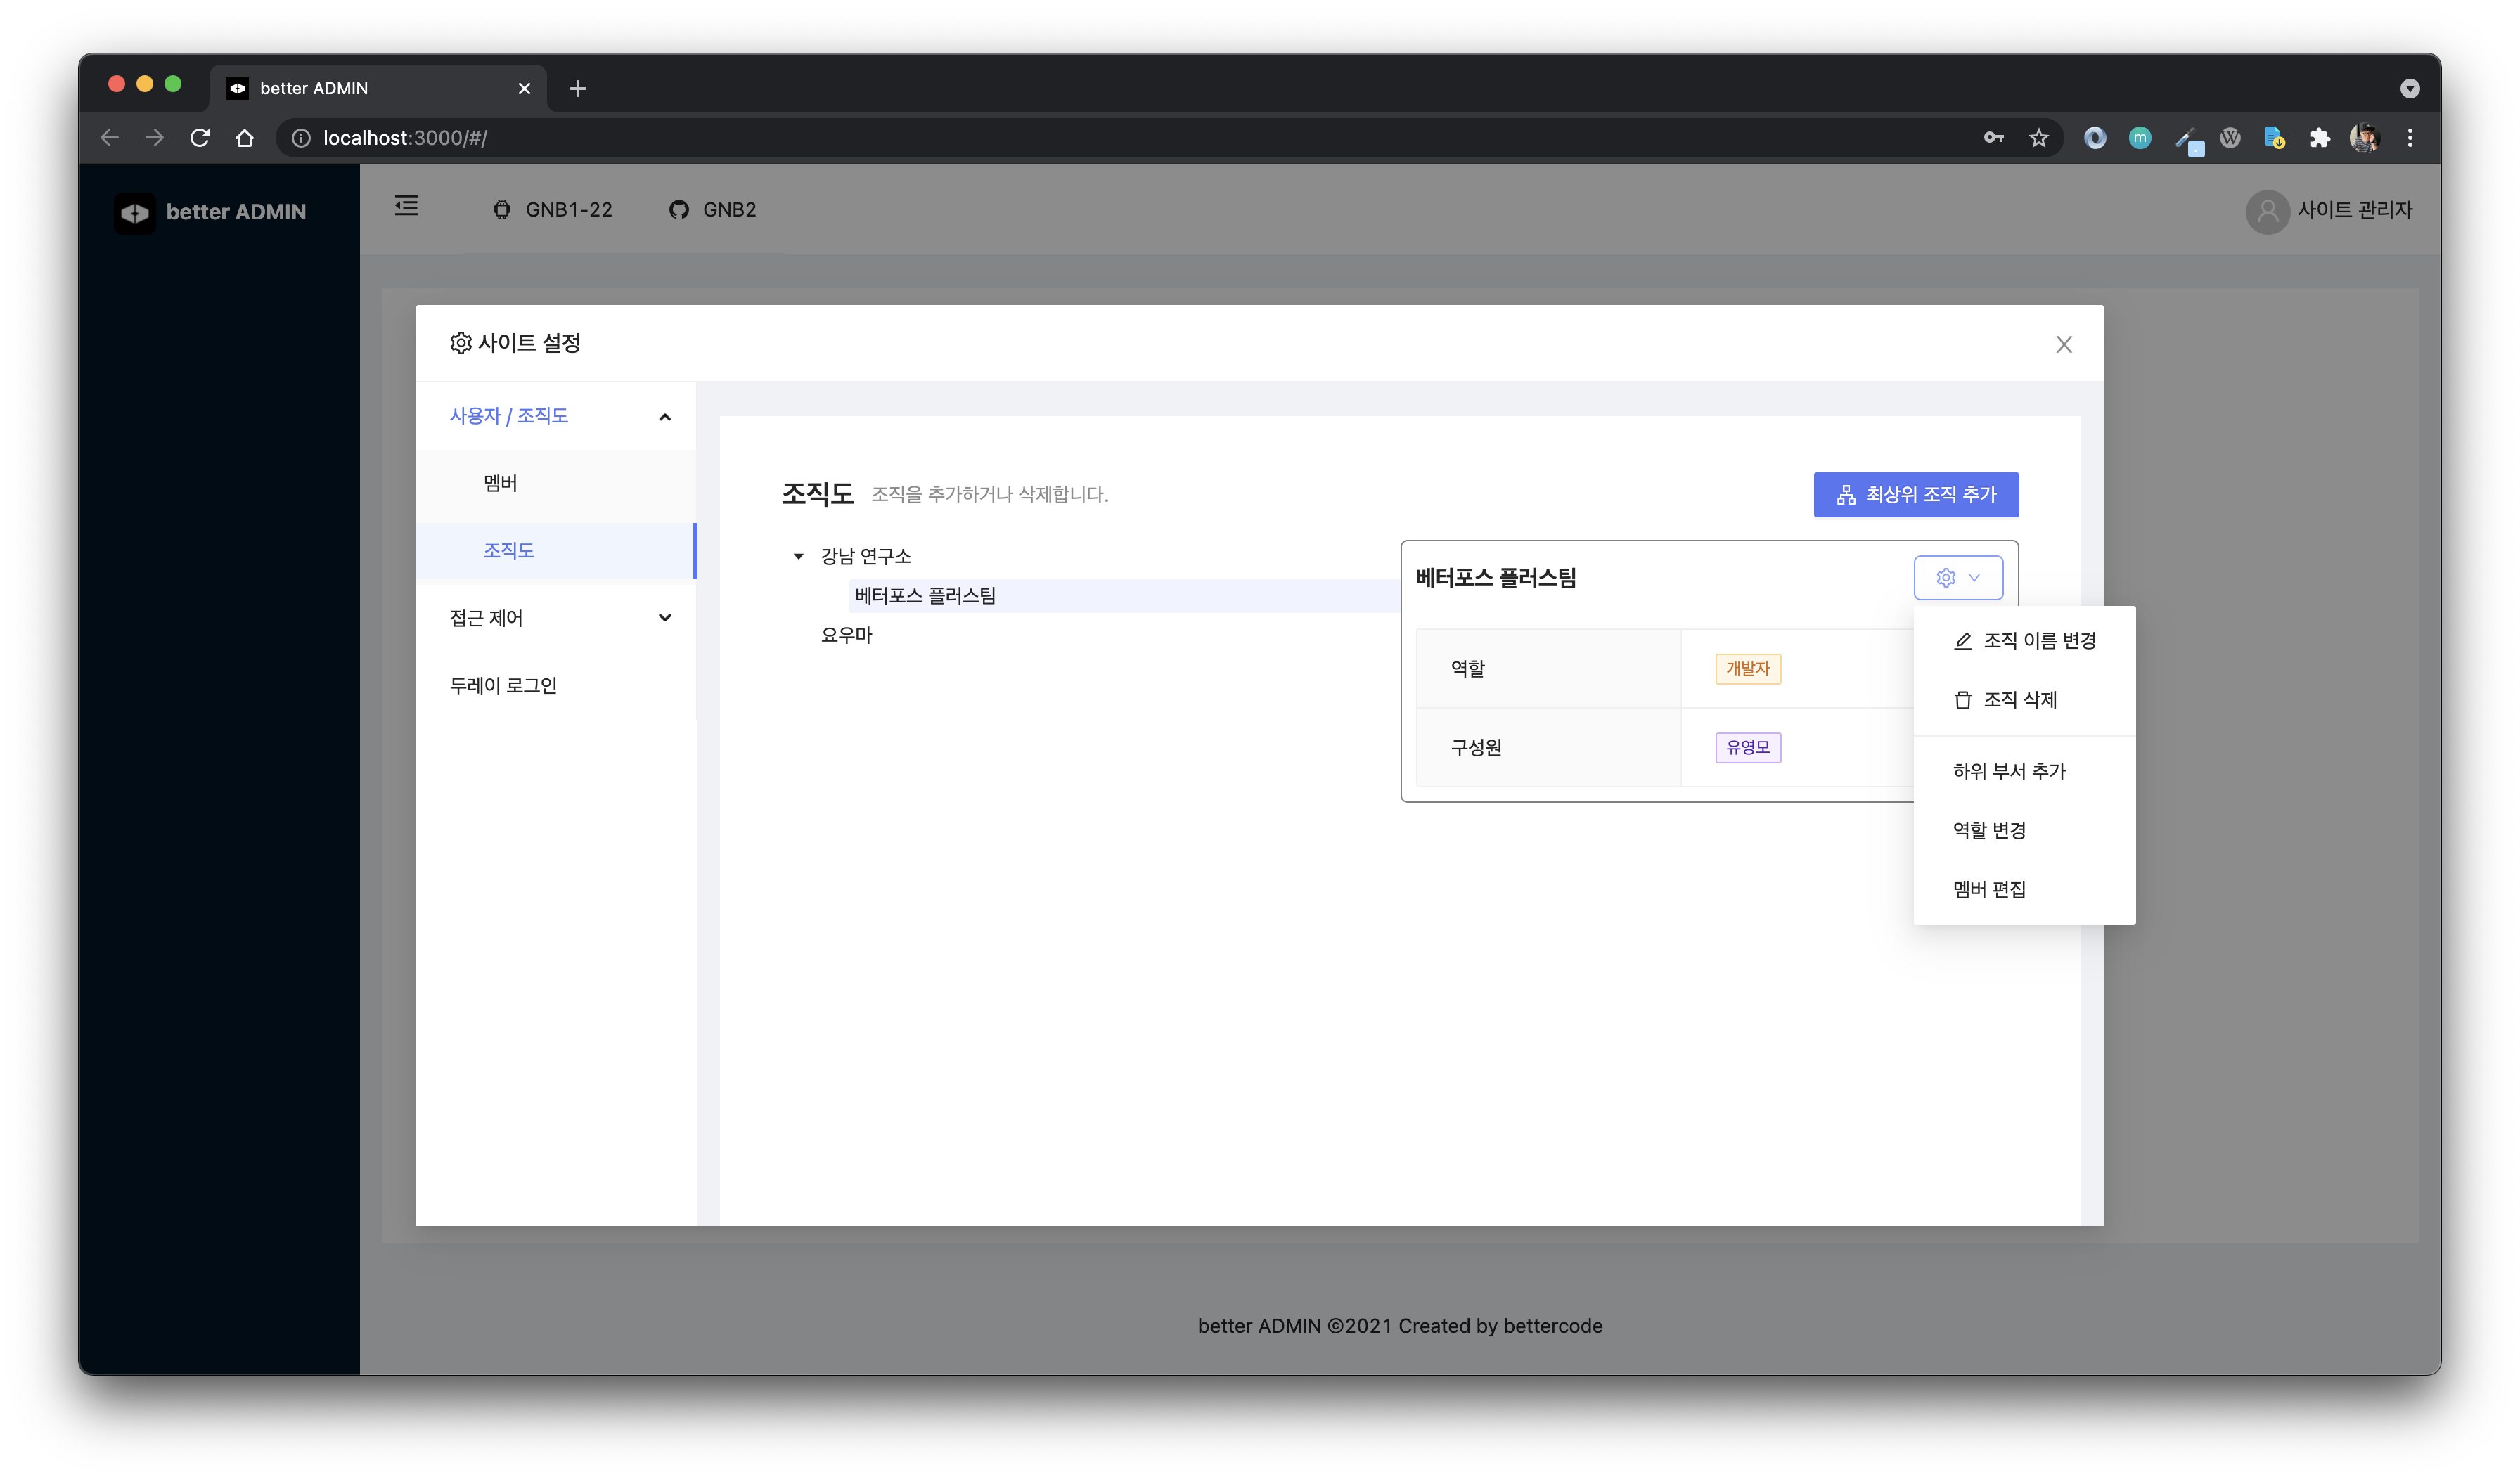The image size is (2520, 1479).
Task: Click the pencil icon beside 조직 이름 변경
Action: pos(1962,641)
